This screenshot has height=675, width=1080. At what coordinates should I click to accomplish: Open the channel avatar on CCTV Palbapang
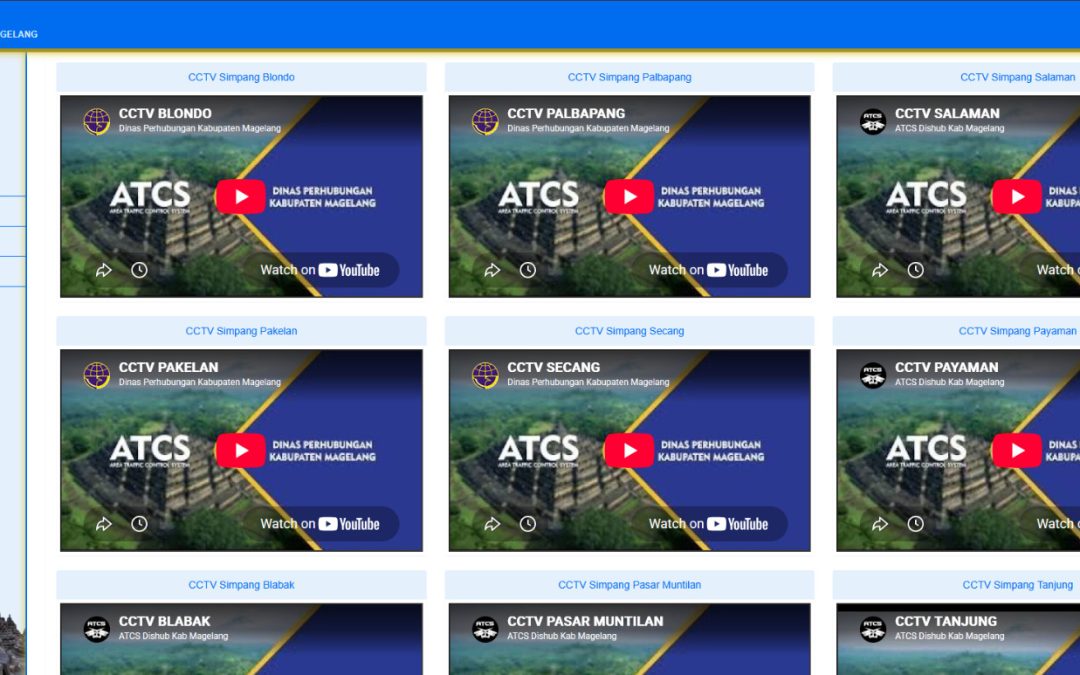point(485,121)
